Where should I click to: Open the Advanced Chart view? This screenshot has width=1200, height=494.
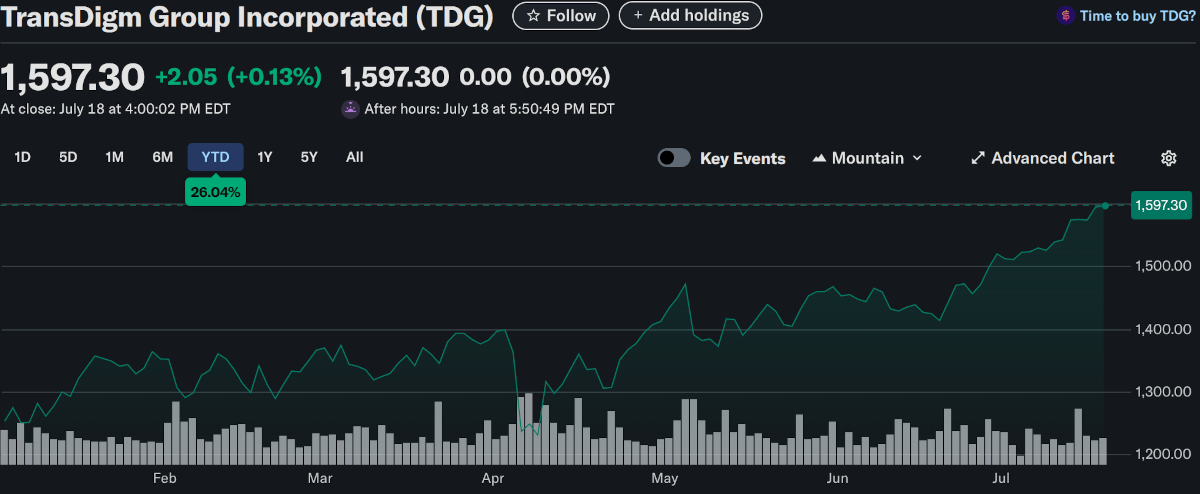(1043, 158)
